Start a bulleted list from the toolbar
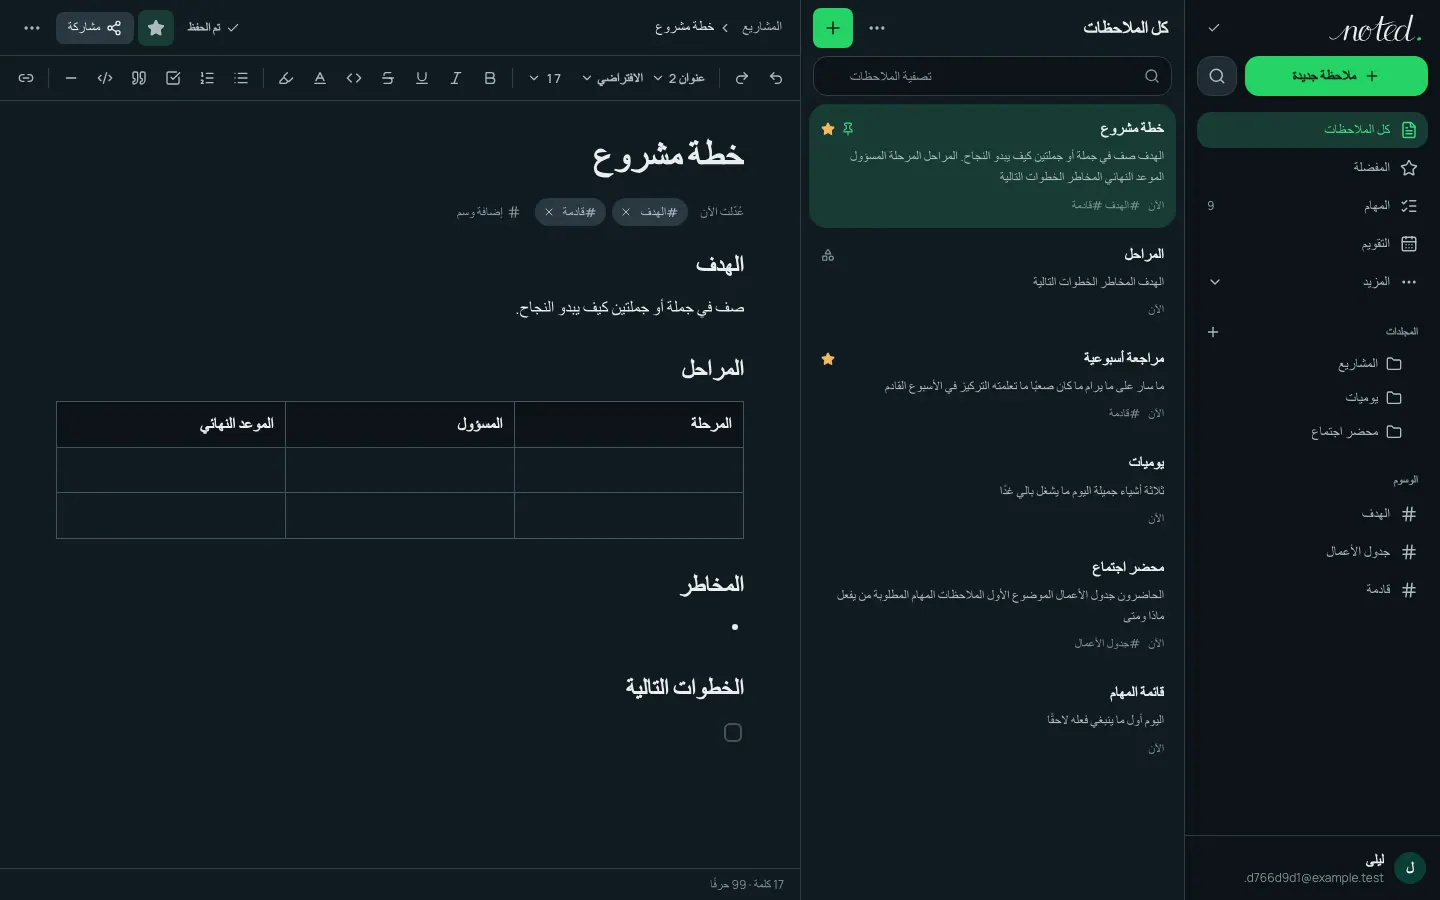This screenshot has height=900, width=1440. pyautogui.click(x=241, y=78)
